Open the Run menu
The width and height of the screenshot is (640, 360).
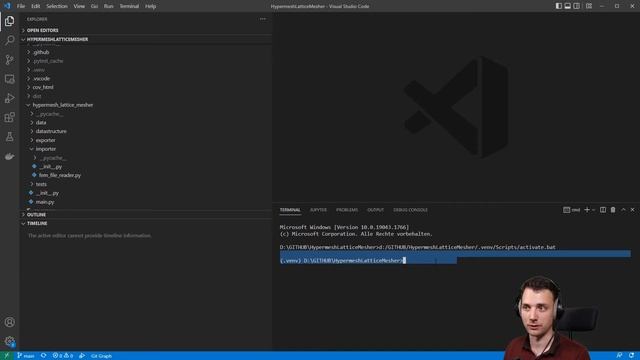click(x=109, y=6)
